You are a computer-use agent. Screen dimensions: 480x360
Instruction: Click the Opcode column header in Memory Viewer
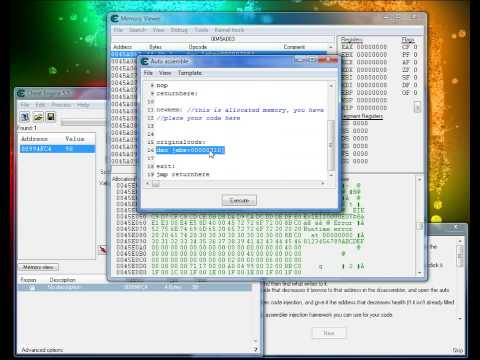coord(198,47)
